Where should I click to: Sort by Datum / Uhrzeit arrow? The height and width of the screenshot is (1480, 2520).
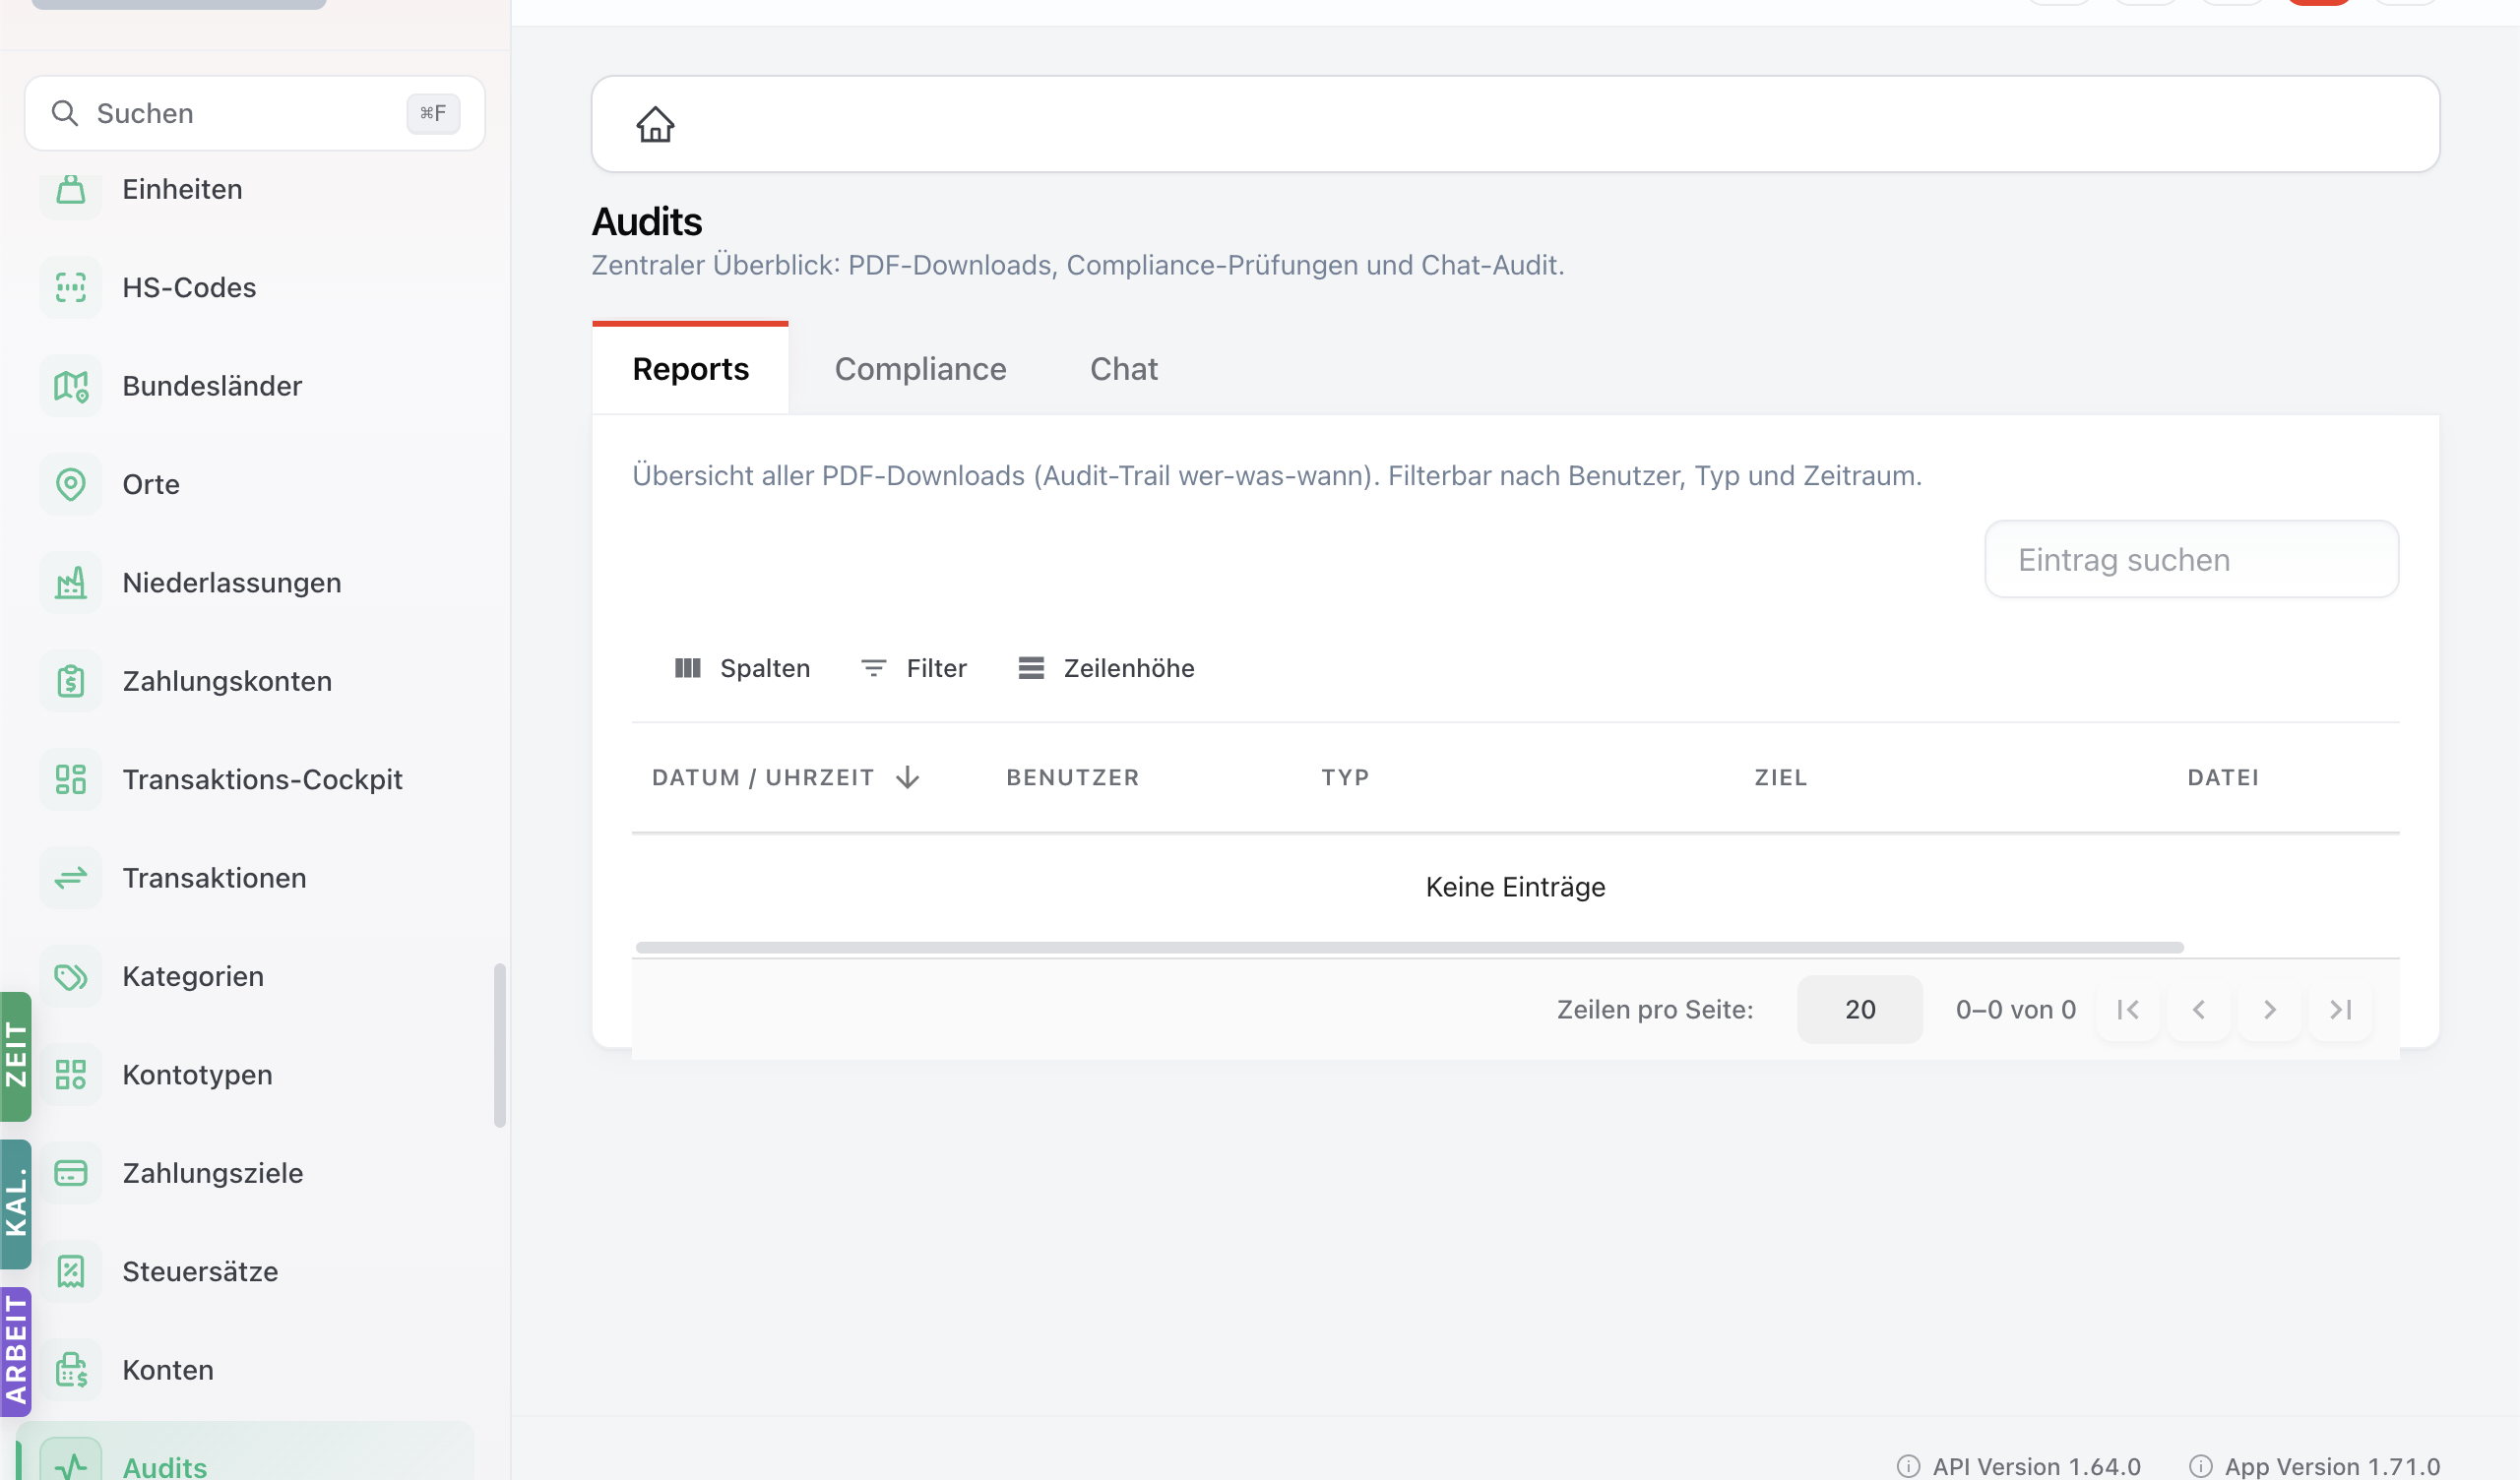click(908, 777)
